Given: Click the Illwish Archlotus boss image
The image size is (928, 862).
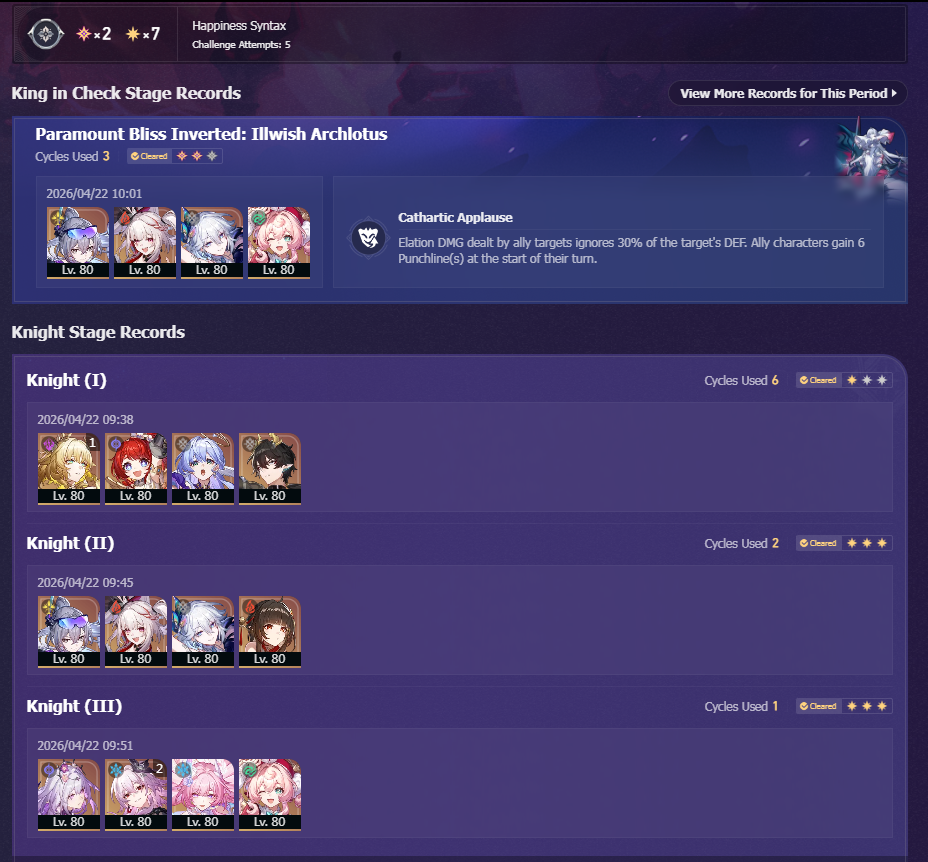Looking at the screenshot, I should [x=870, y=155].
